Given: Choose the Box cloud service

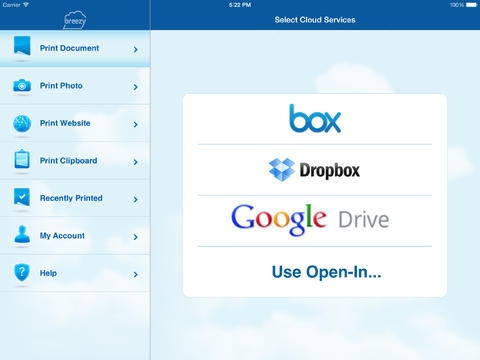Looking at the screenshot, I should click(x=315, y=119).
